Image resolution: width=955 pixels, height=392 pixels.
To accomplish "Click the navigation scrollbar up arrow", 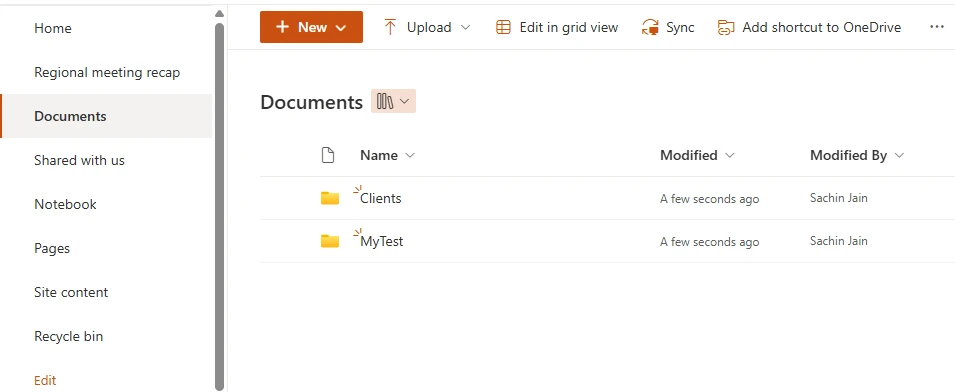I will pos(220,13).
